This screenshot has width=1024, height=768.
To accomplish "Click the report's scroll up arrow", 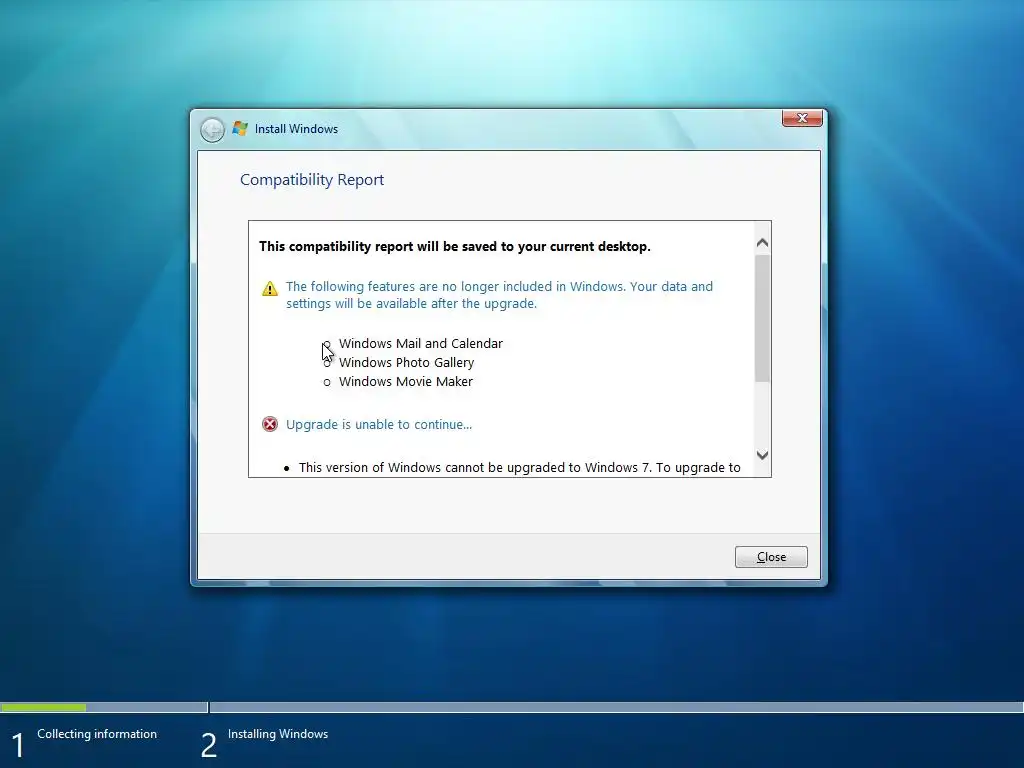I will (762, 243).
